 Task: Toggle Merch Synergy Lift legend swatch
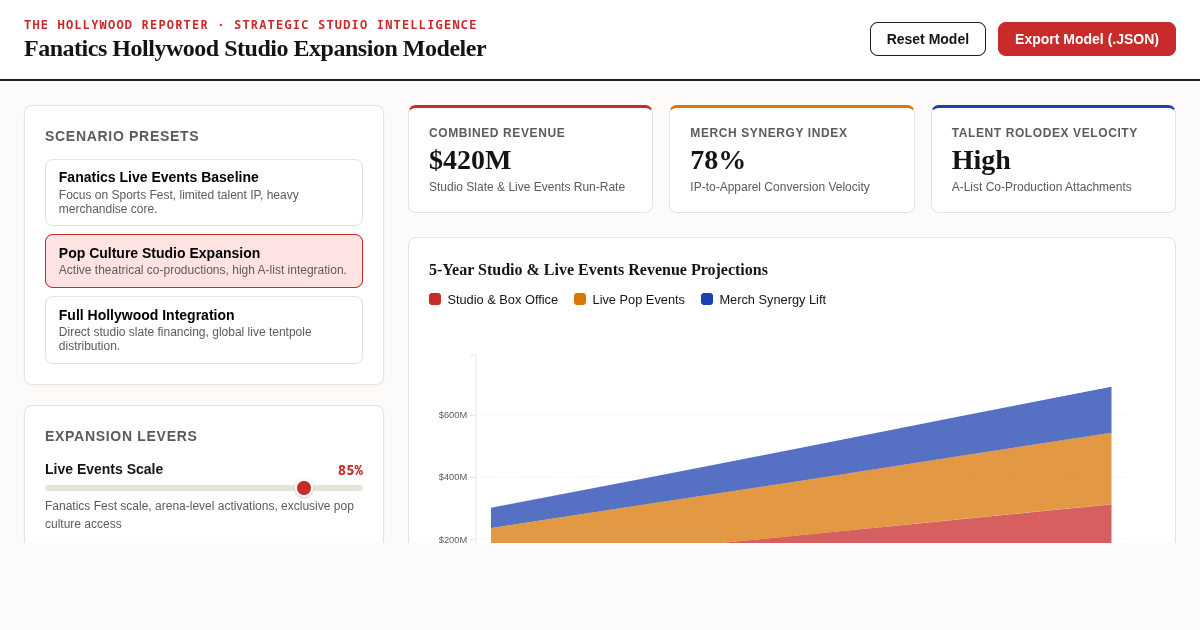(x=707, y=299)
